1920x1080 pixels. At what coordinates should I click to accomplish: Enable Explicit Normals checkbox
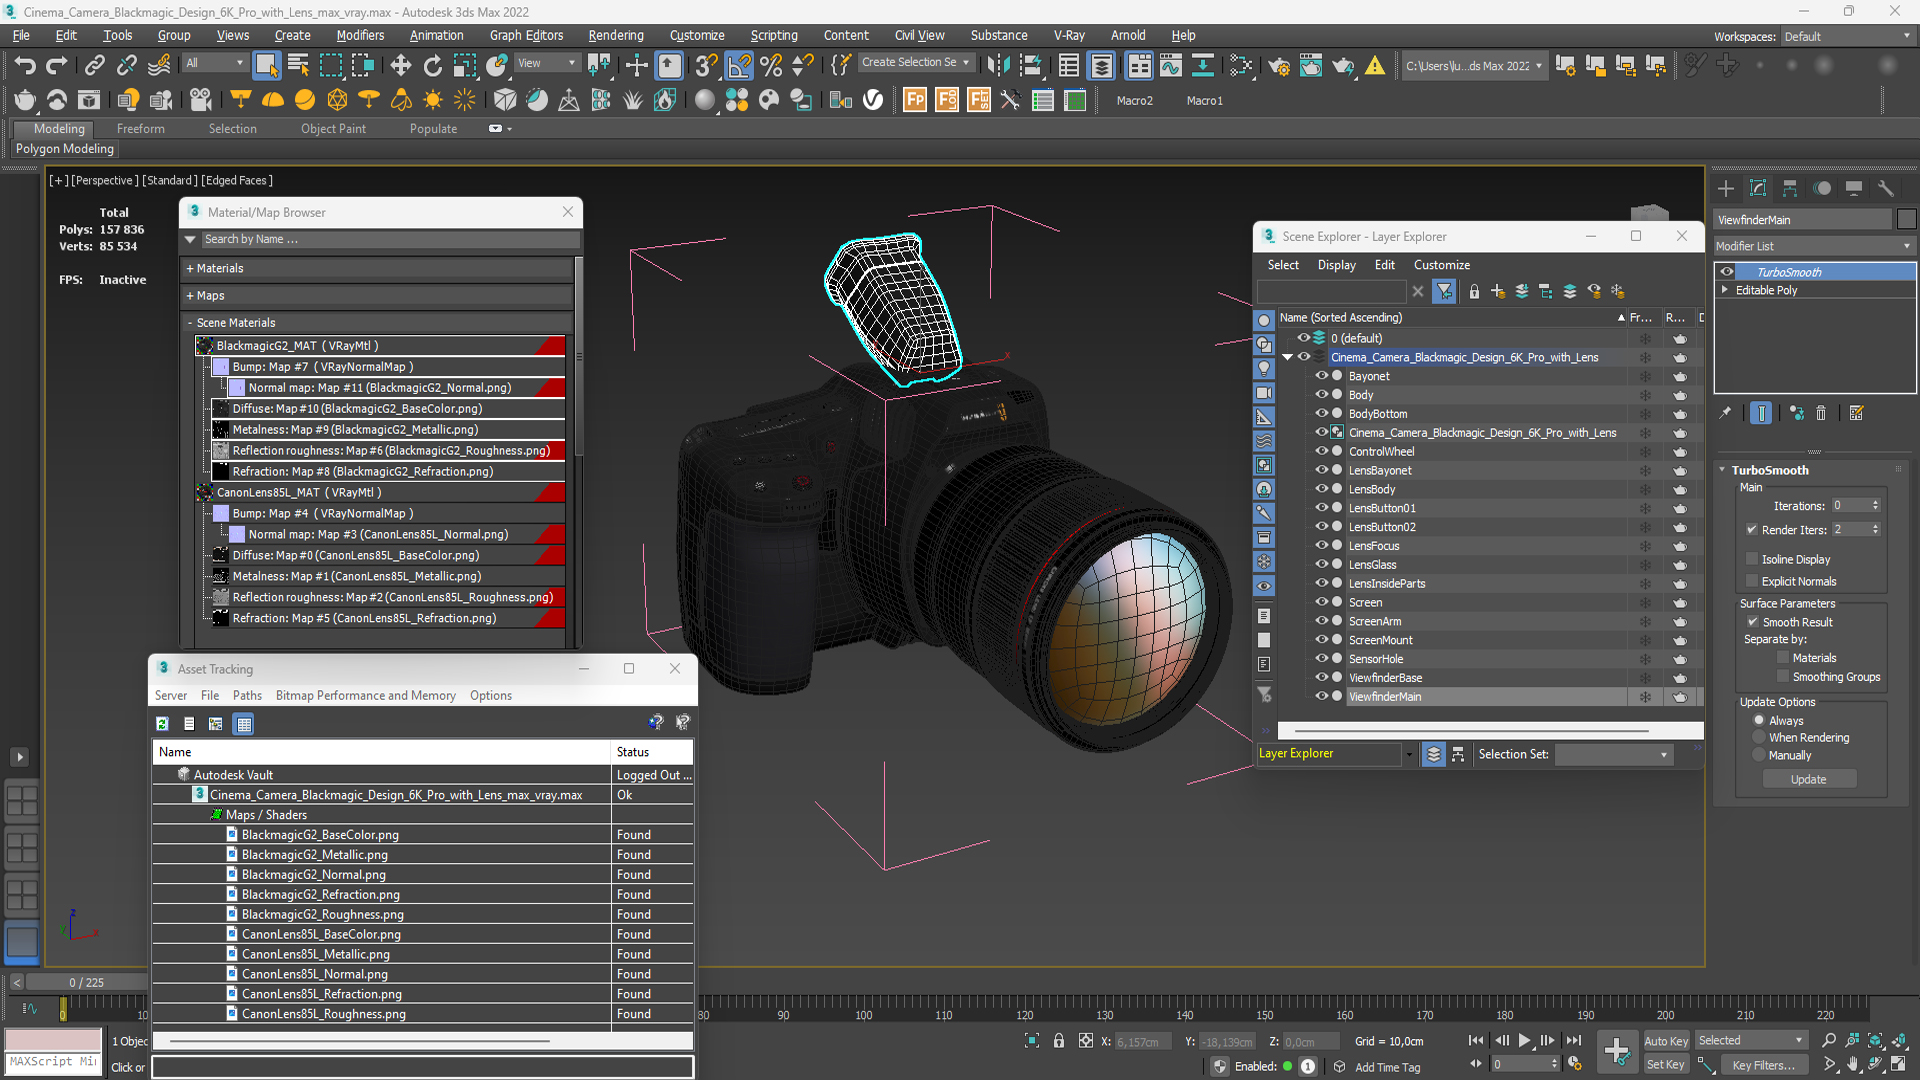point(1752,581)
